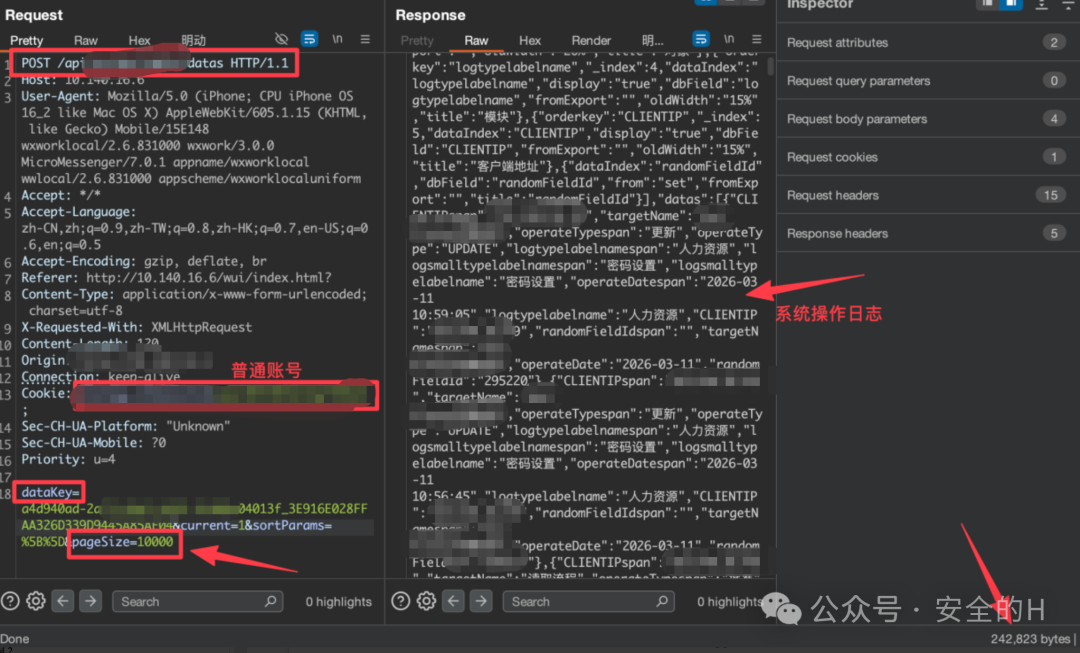
Task: Switch Request view to Raw tab
Action: coord(85,41)
